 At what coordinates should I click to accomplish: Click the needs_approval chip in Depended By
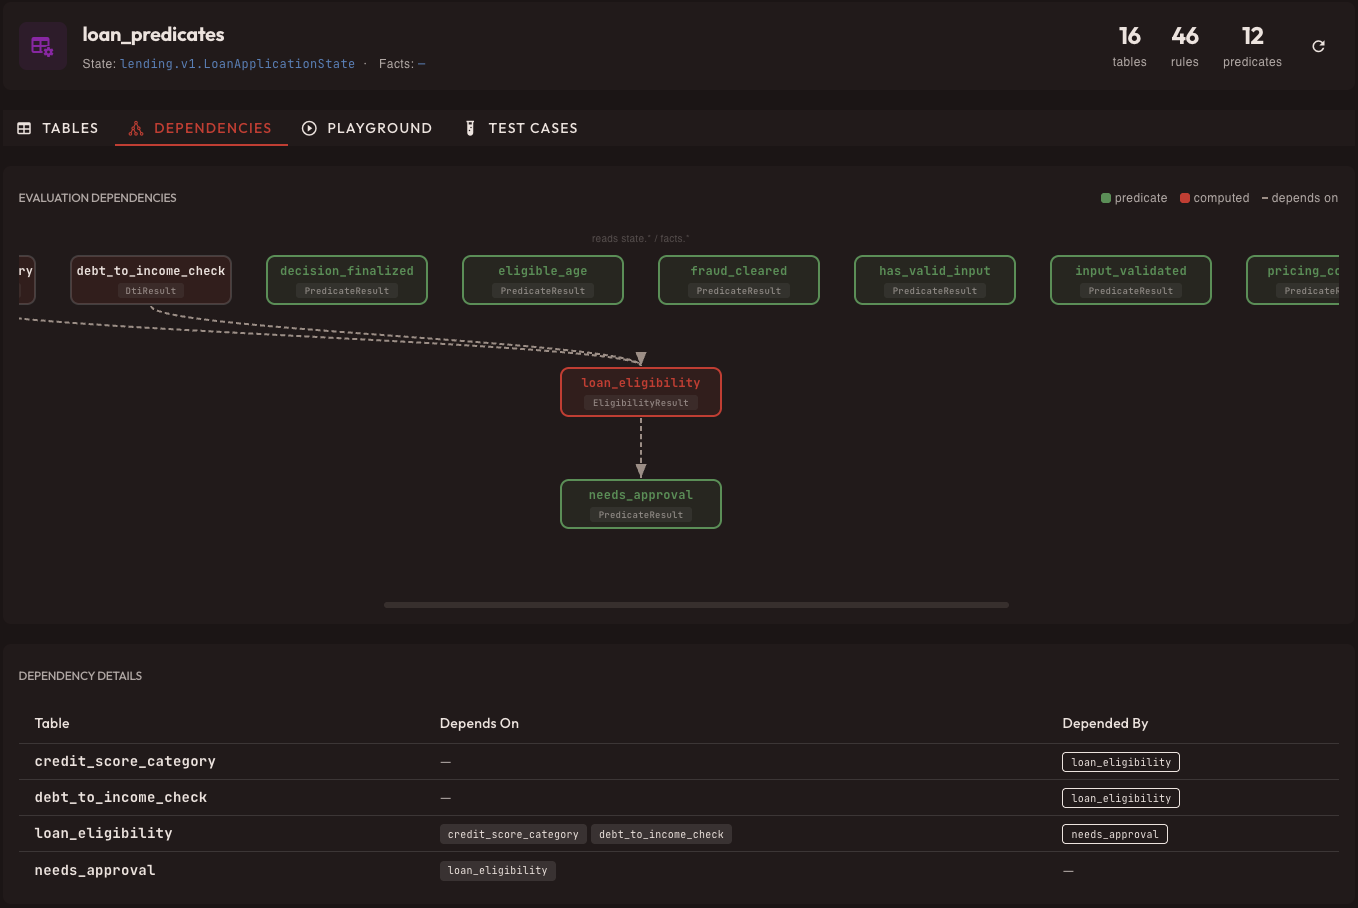click(x=1114, y=833)
